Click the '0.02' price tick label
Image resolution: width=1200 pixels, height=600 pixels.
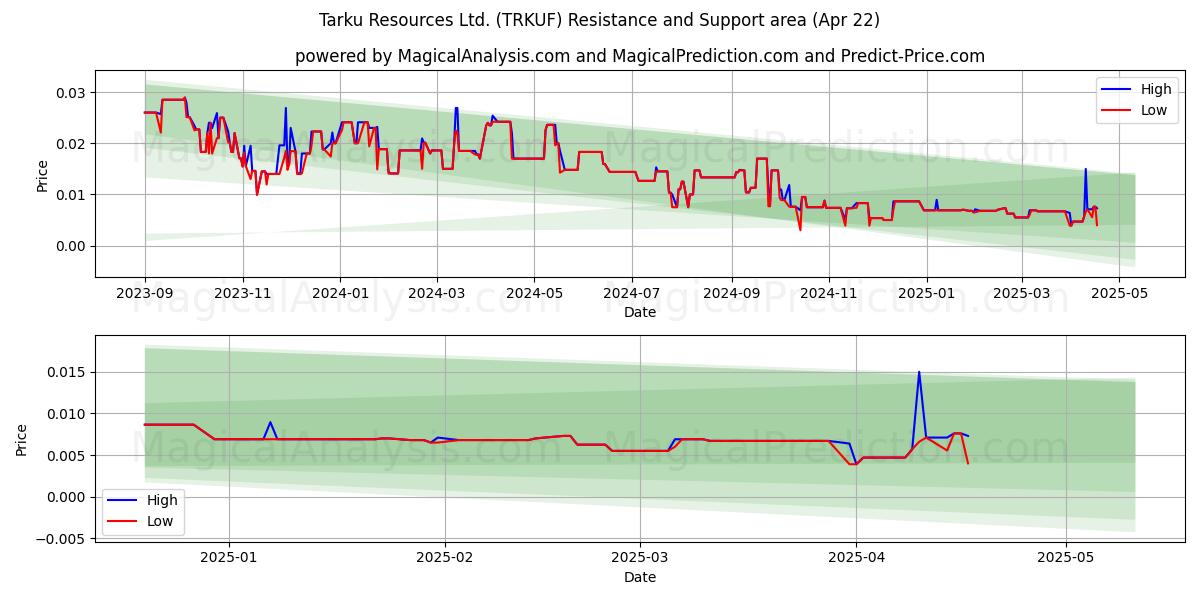coord(71,144)
